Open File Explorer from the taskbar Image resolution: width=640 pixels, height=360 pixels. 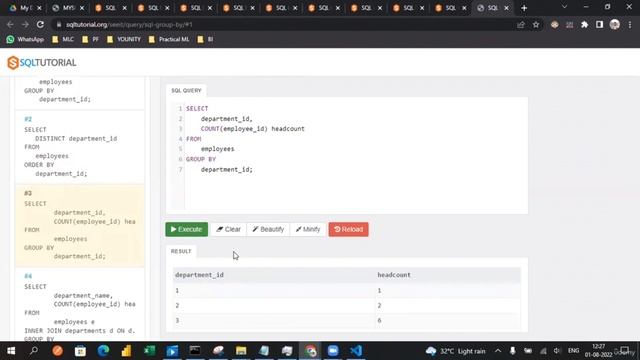[241, 351]
